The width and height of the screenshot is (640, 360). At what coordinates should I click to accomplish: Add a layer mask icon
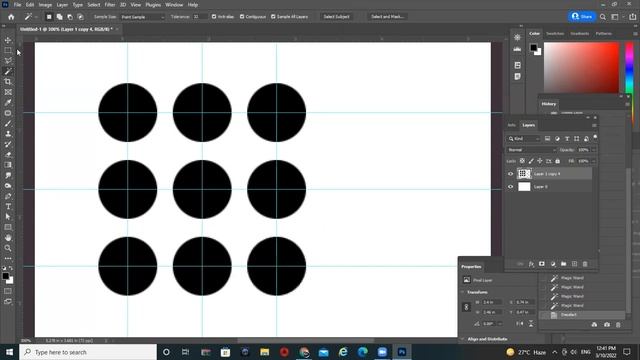[542, 264]
